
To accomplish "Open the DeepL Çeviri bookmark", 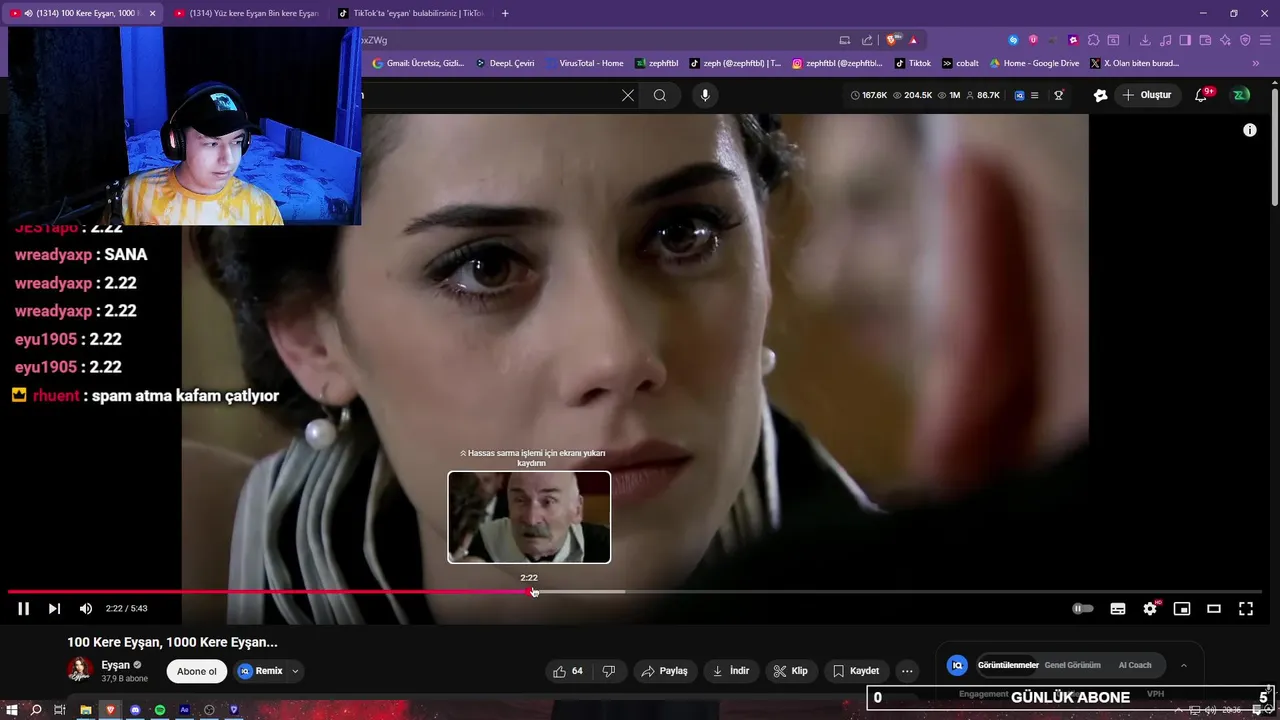I will tap(504, 63).
